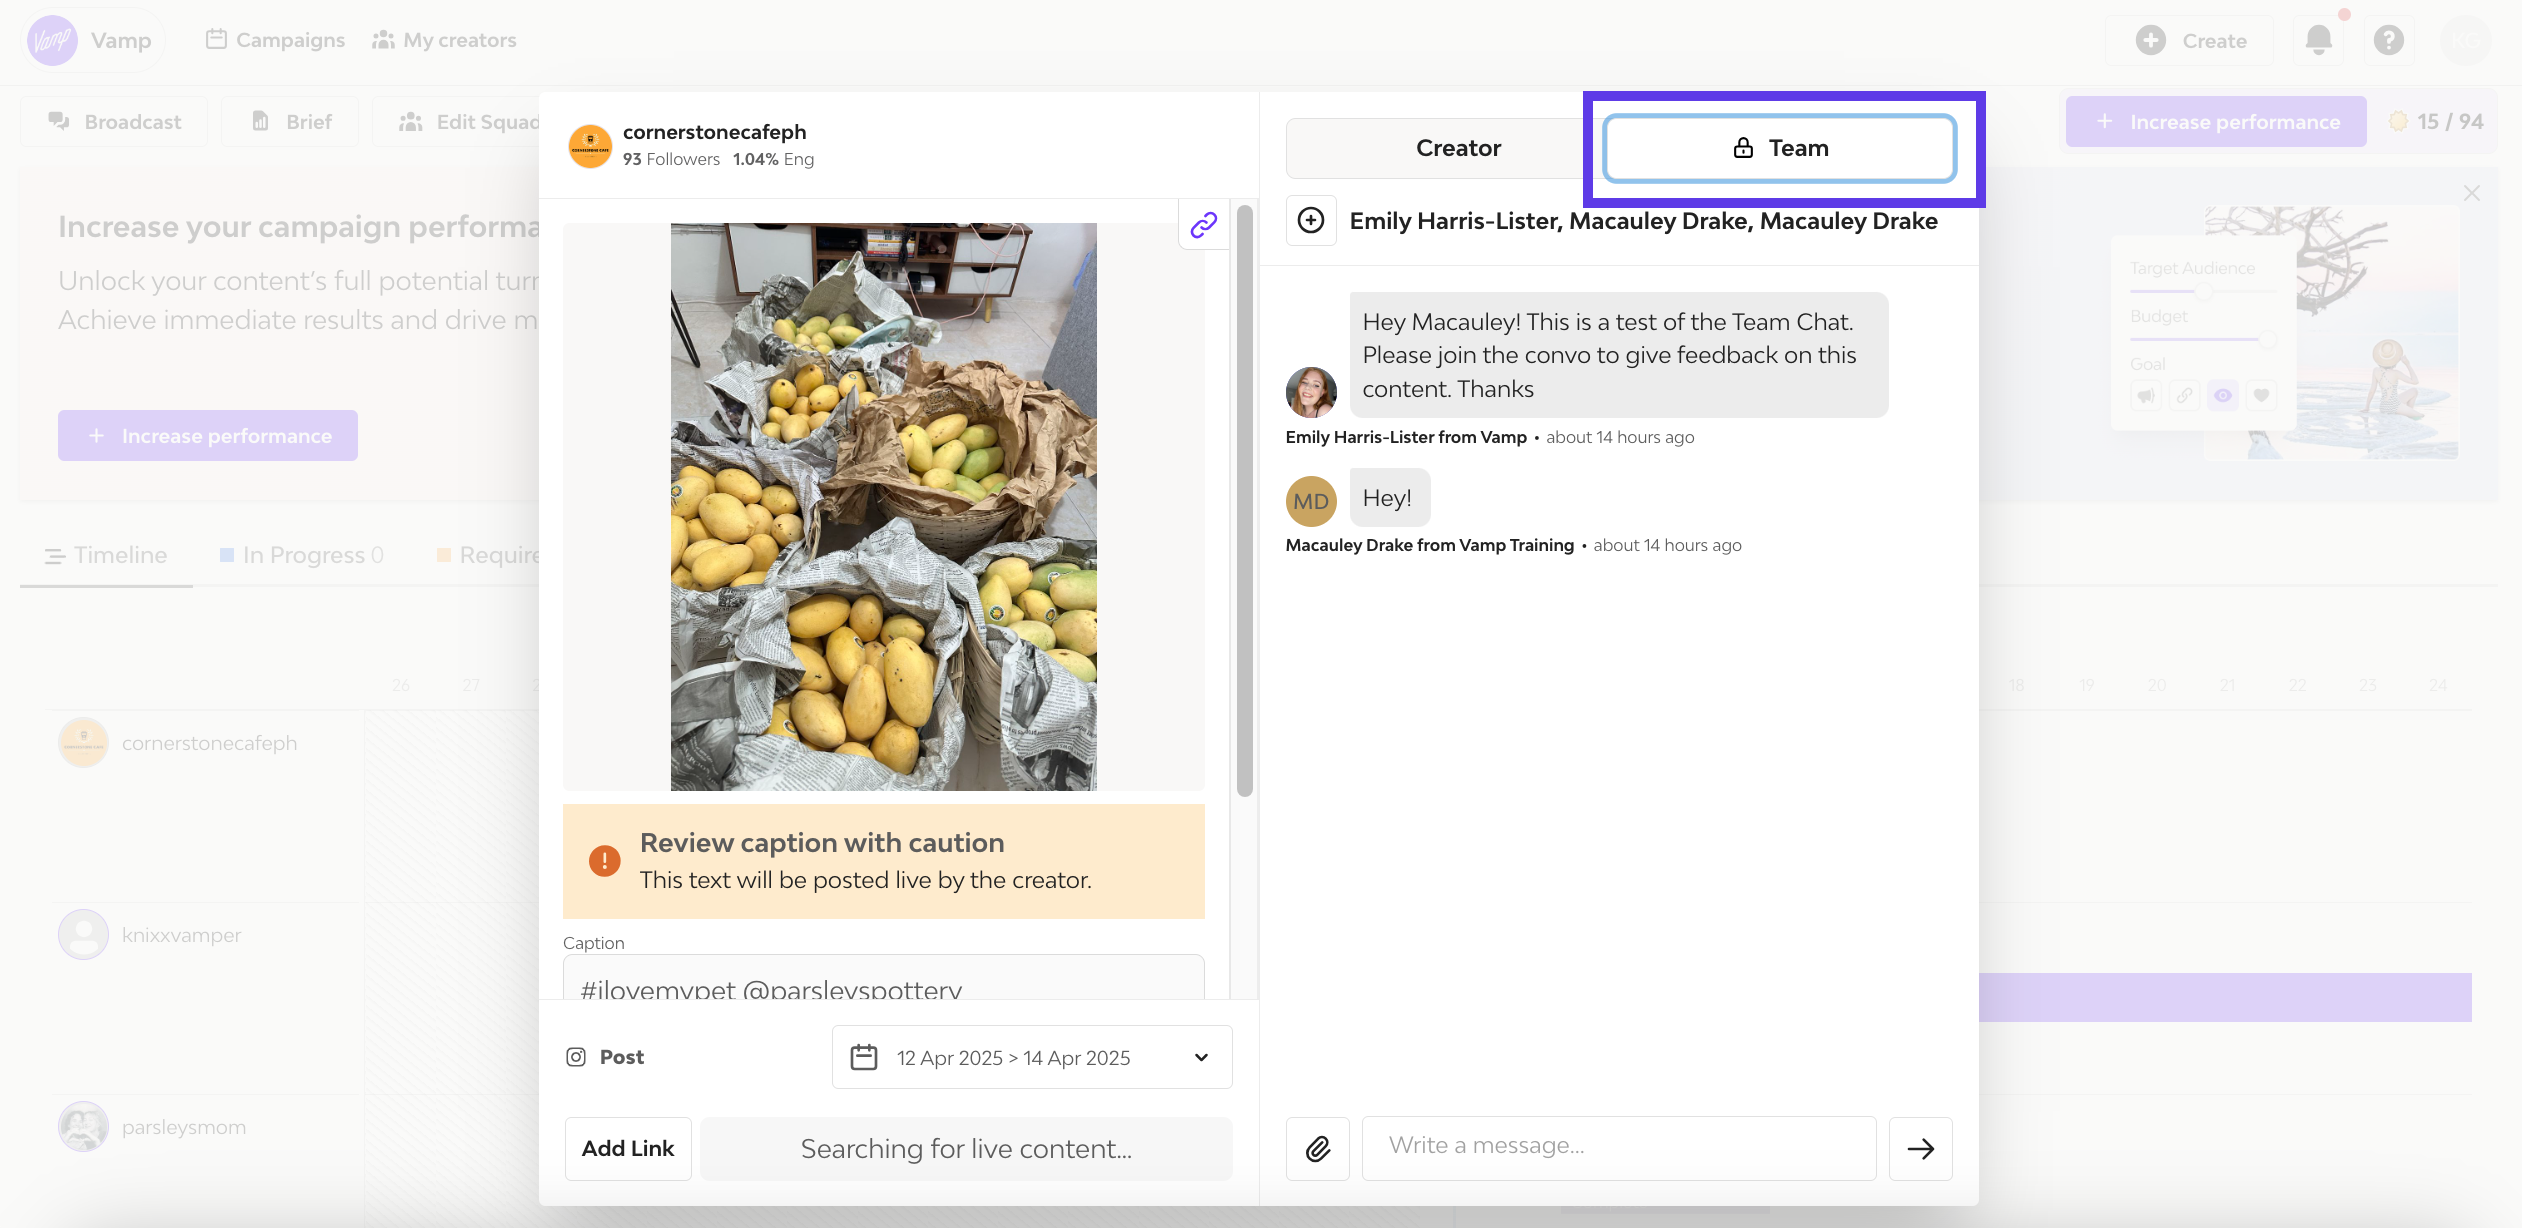Open the Team chat tab
The width and height of the screenshot is (2522, 1228).
tap(1779, 148)
